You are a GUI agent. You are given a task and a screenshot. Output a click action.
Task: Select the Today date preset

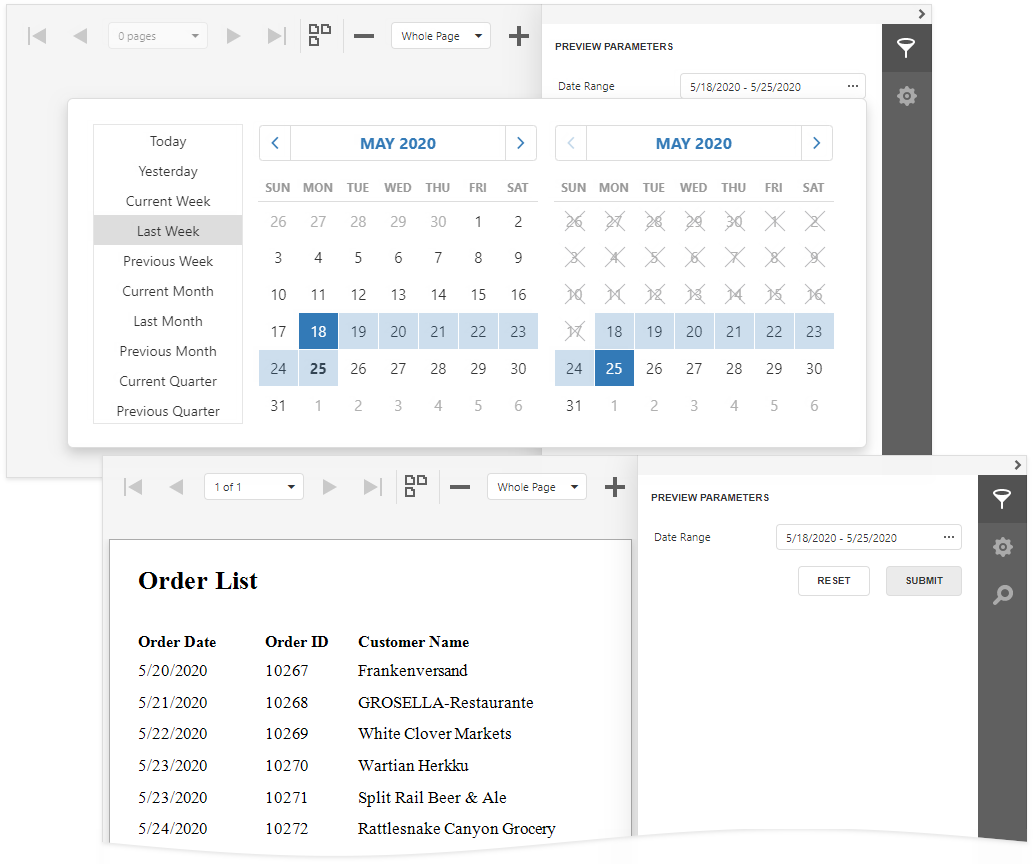pyautogui.click(x=167, y=141)
